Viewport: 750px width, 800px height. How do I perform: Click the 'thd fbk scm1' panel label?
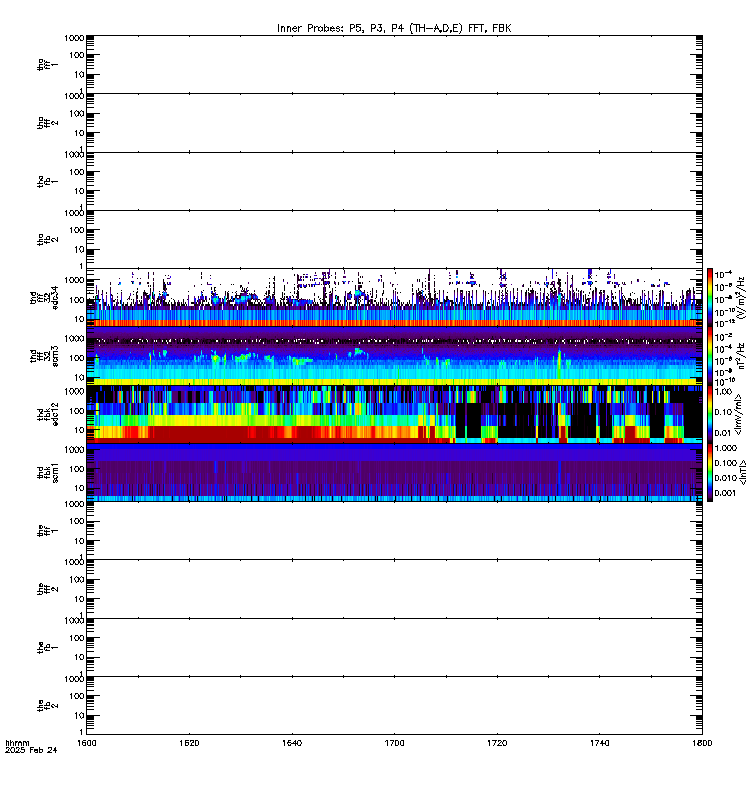tap(48, 472)
